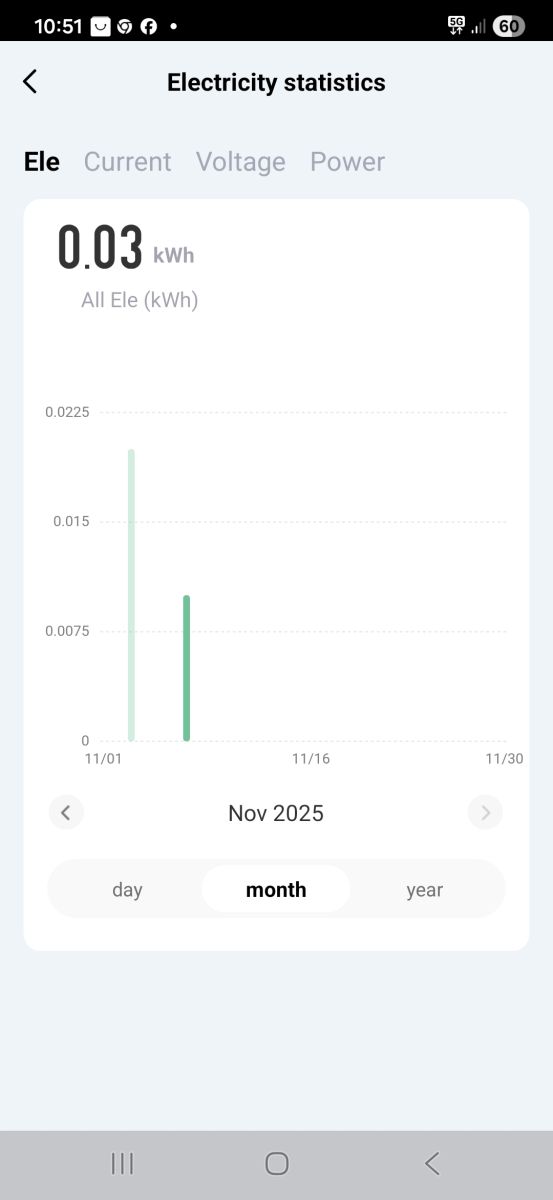The height and width of the screenshot is (1200, 553).
Task: Select the day view option
Action: pos(127,890)
